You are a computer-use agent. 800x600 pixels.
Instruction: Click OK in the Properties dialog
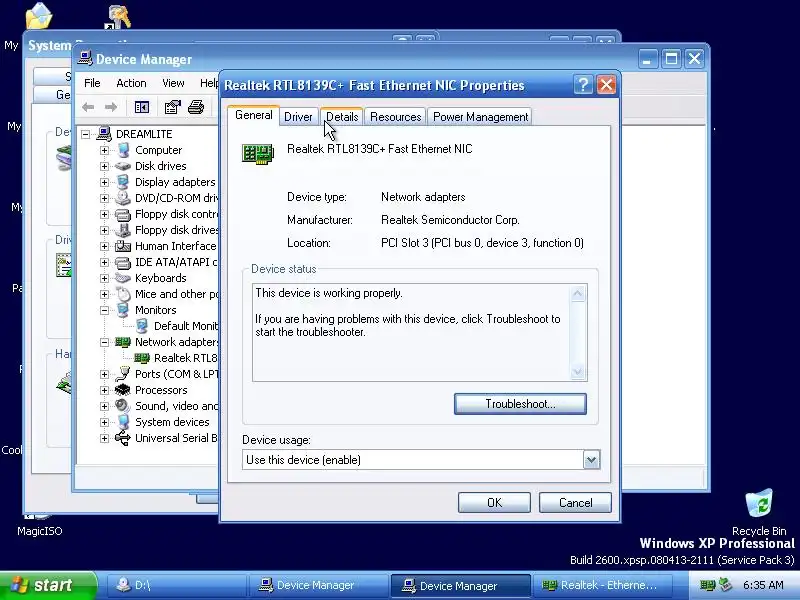pos(494,503)
